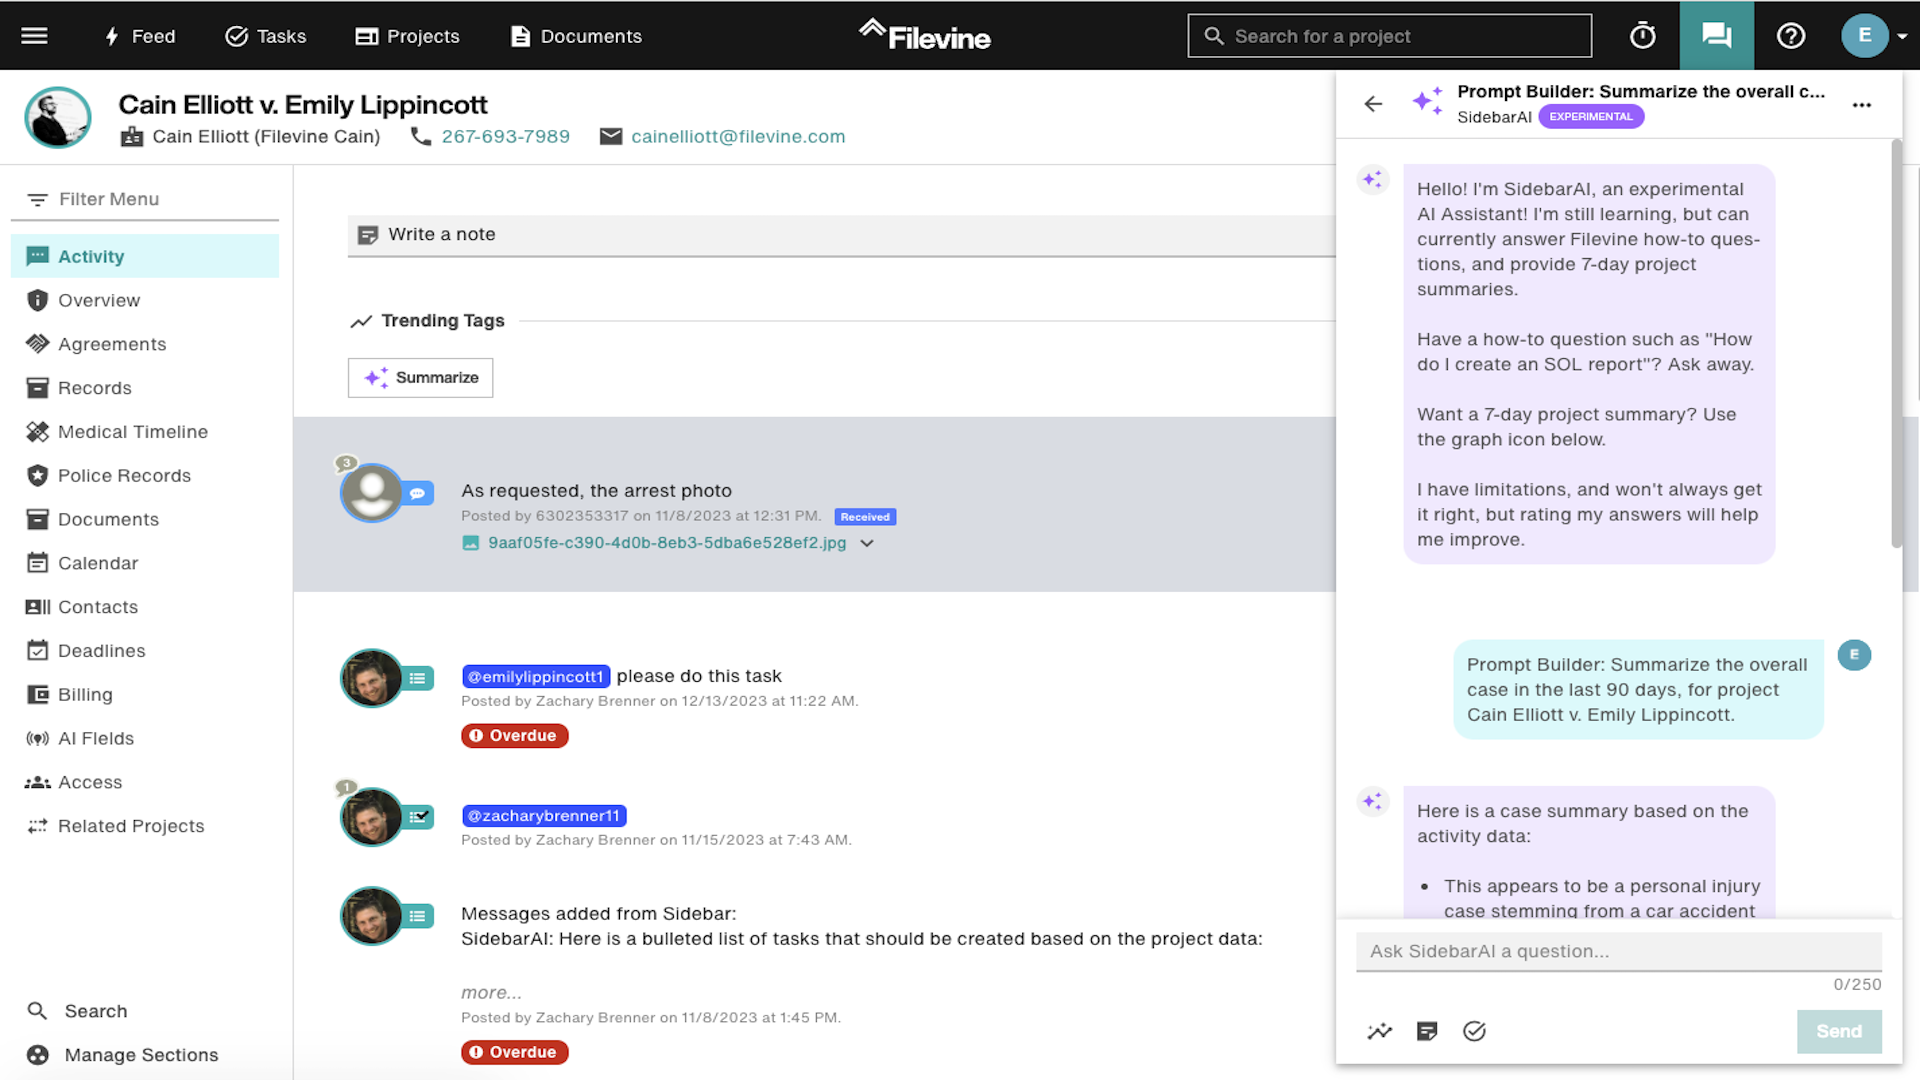The width and height of the screenshot is (1920, 1080).
Task: Click task type icon on emilylippincott1 post
Action: 418,678
